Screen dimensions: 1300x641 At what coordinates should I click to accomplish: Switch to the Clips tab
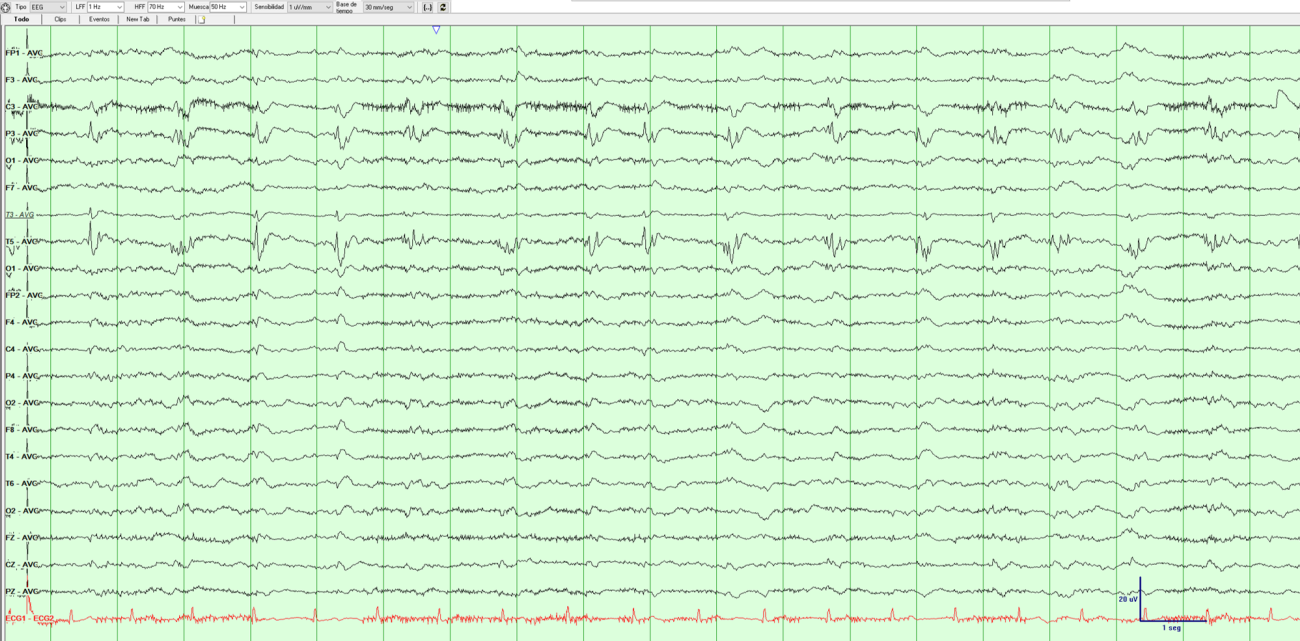click(x=58, y=18)
